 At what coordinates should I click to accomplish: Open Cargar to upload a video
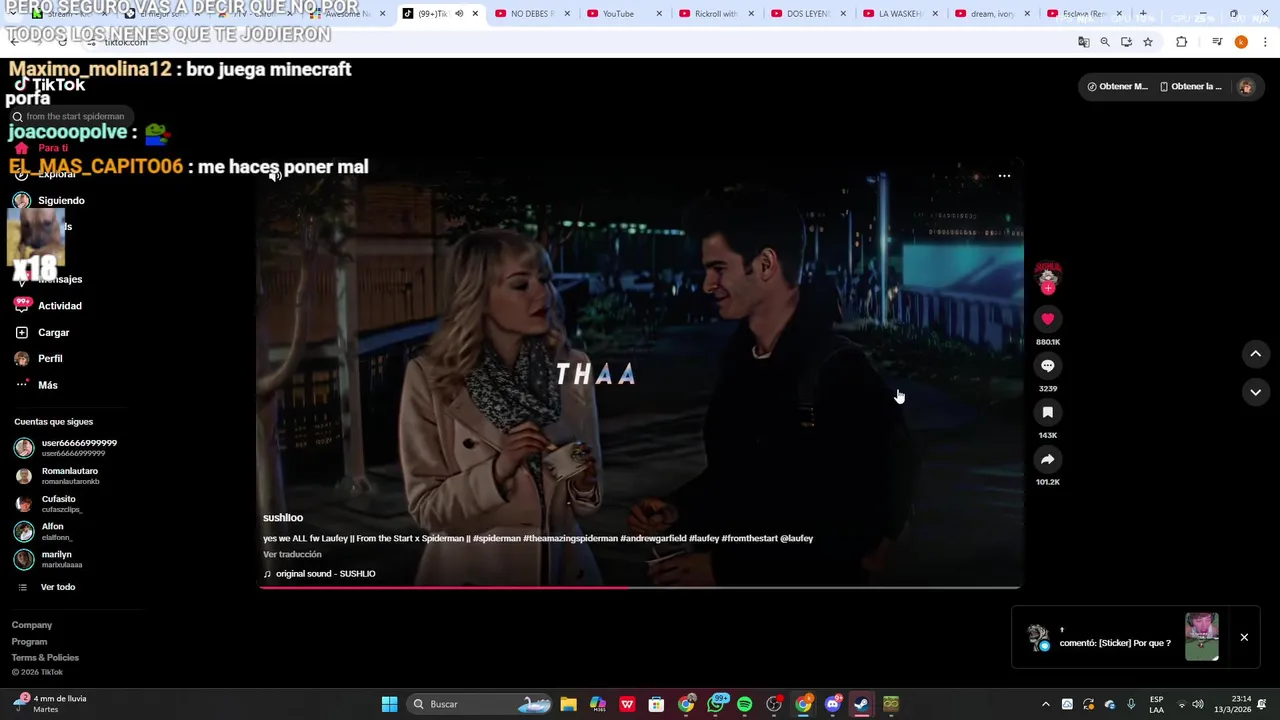tap(42, 332)
